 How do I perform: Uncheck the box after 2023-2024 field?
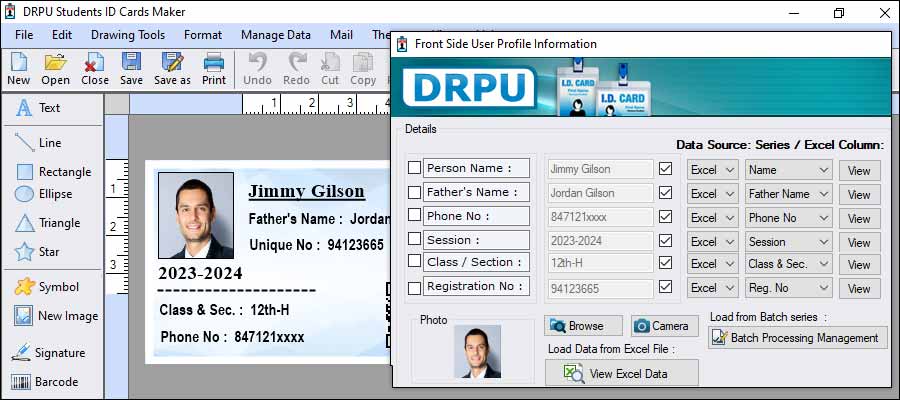pyautogui.click(x=665, y=240)
